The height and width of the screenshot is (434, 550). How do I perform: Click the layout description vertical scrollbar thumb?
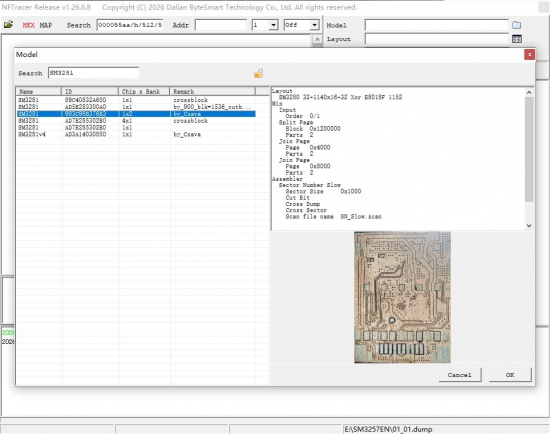(529, 149)
